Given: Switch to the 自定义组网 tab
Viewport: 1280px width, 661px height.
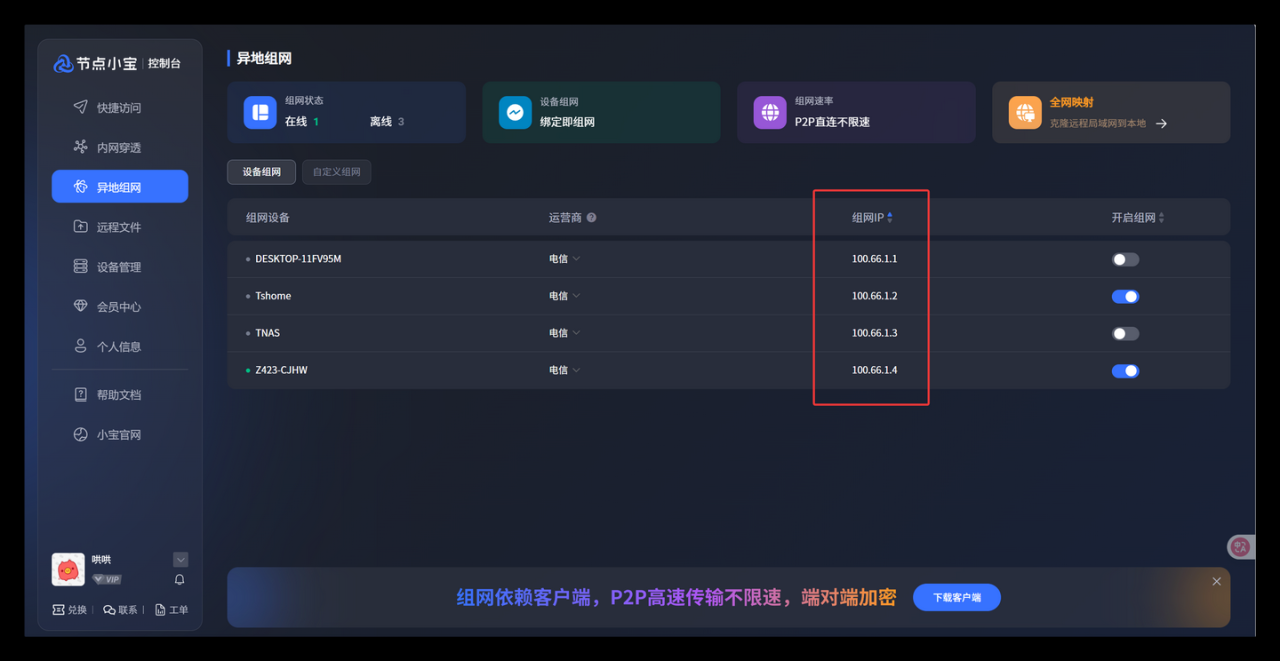Looking at the screenshot, I should tap(336, 172).
